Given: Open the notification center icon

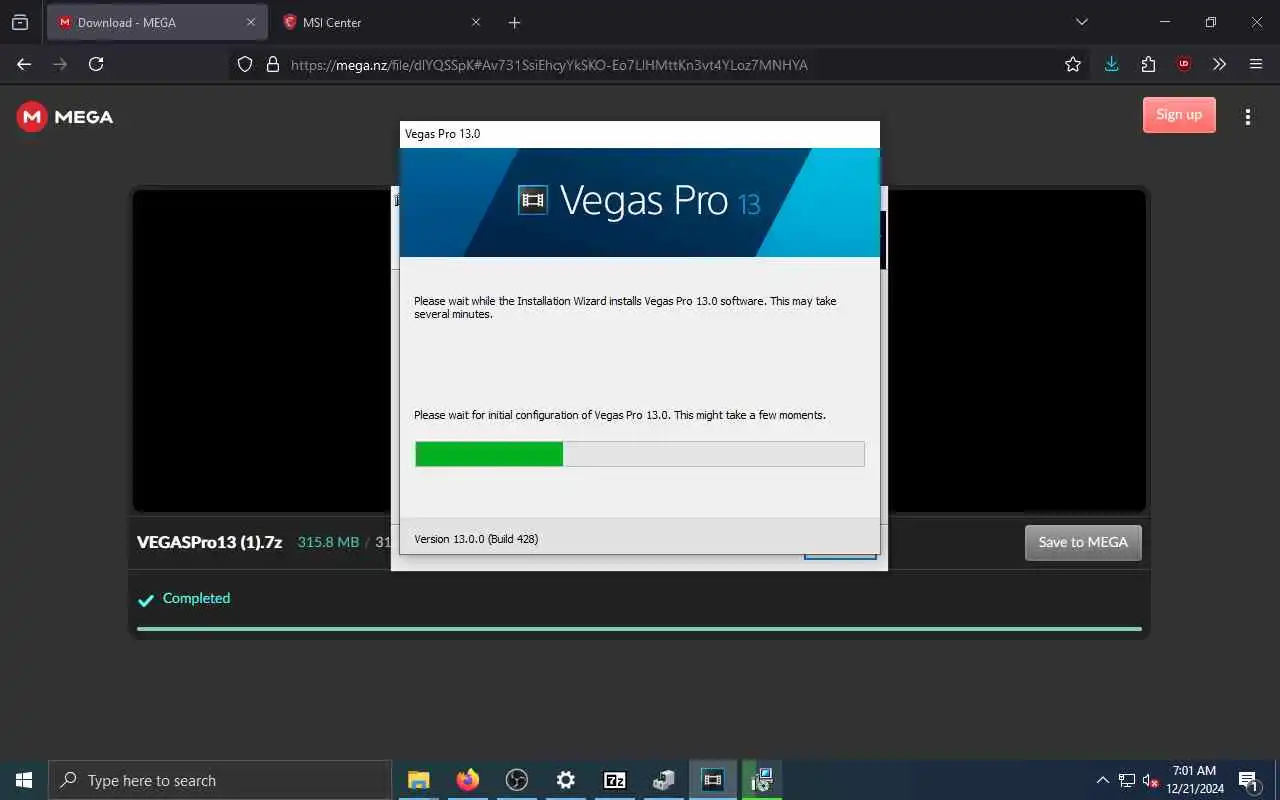Looking at the screenshot, I should pyautogui.click(x=1248, y=780).
